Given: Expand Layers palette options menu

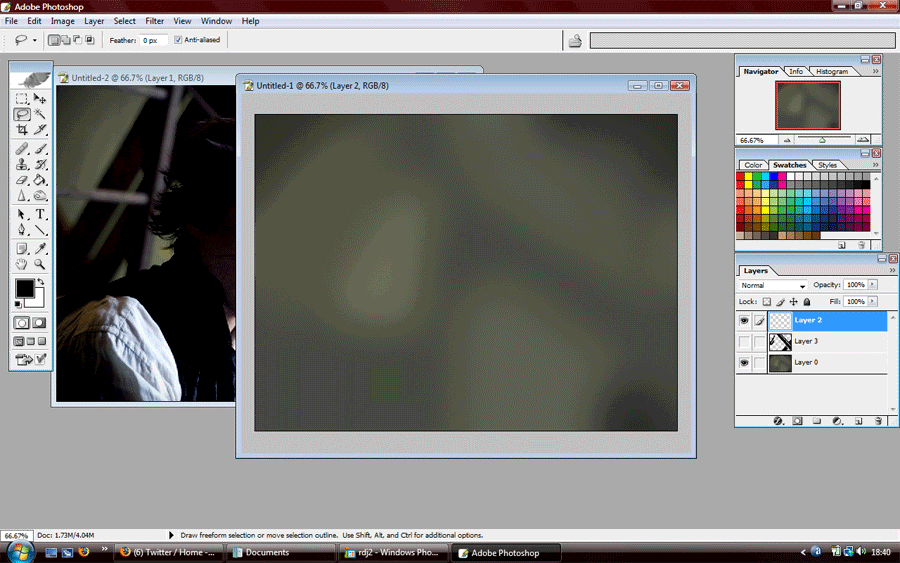Looking at the screenshot, I should pyautogui.click(x=892, y=270).
